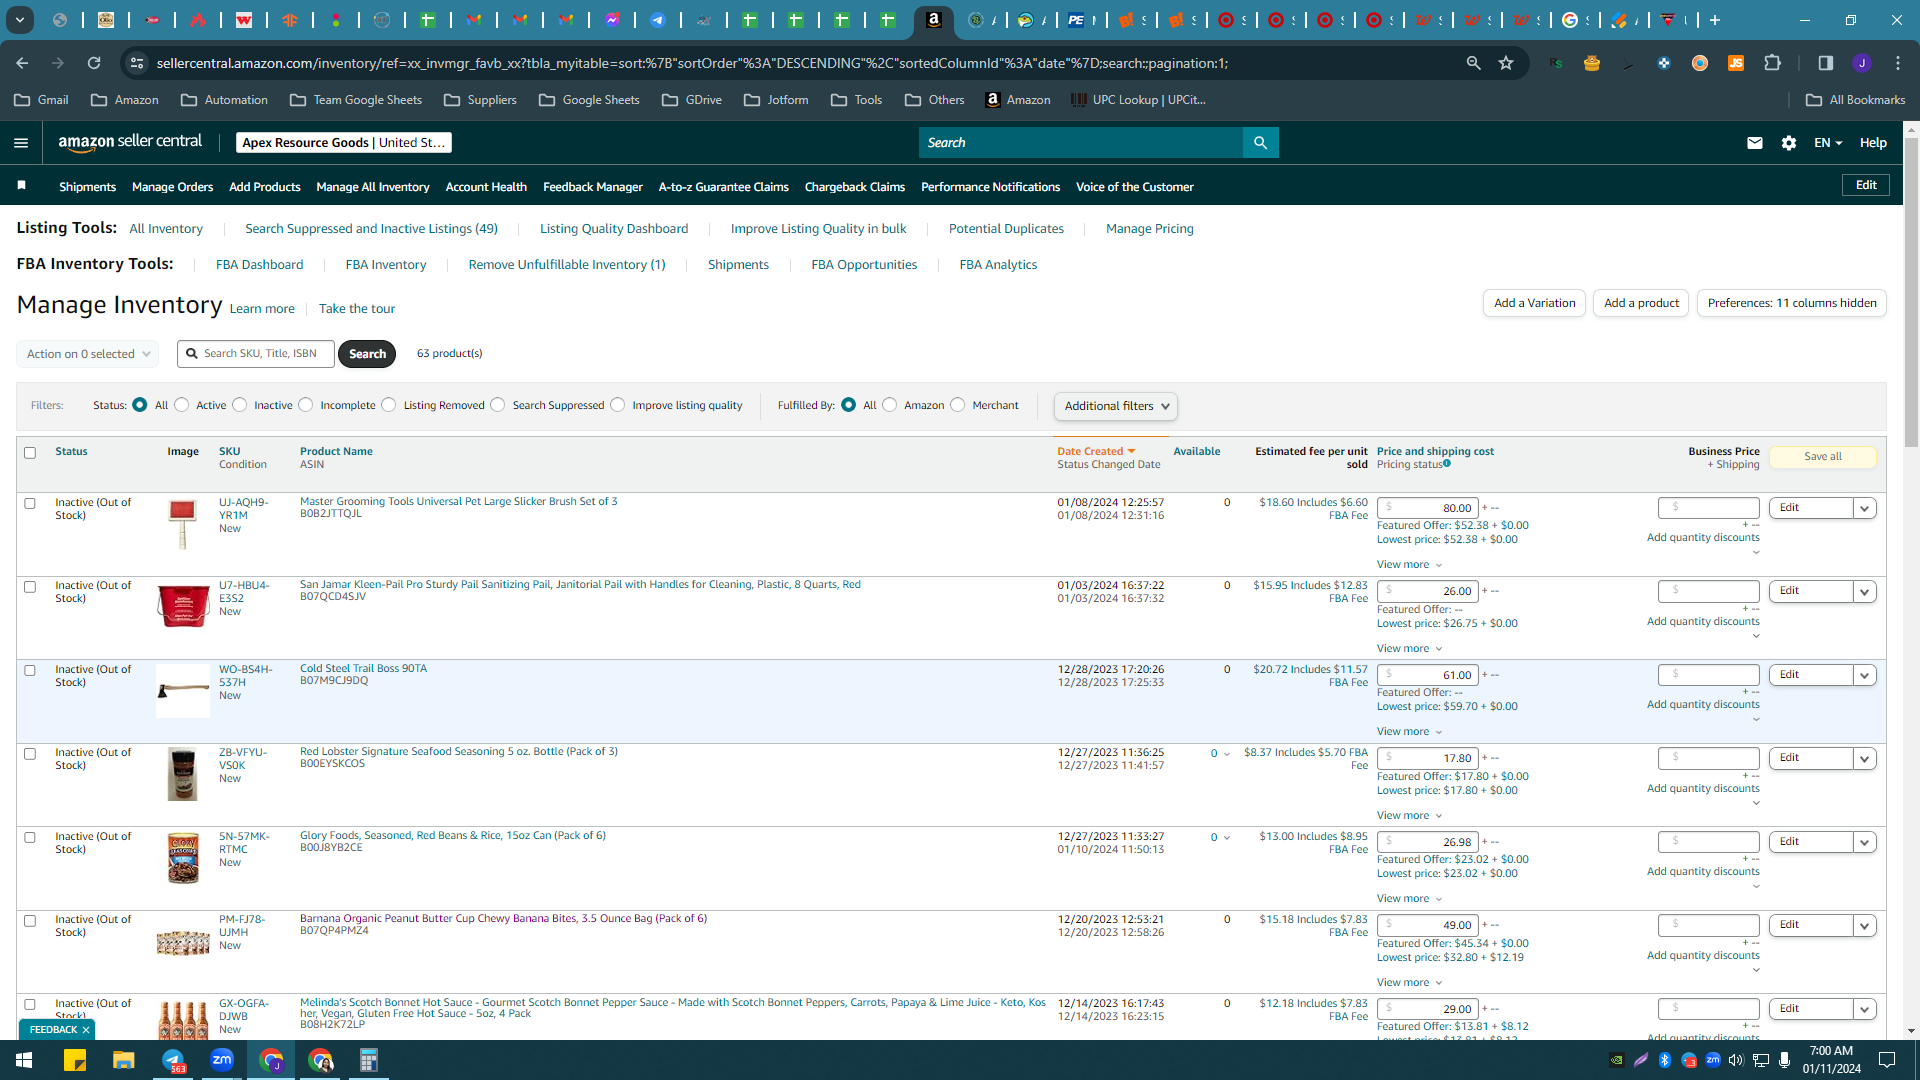1920x1080 pixels.
Task: Open Shipments in top navigation bar
Action: 87,187
